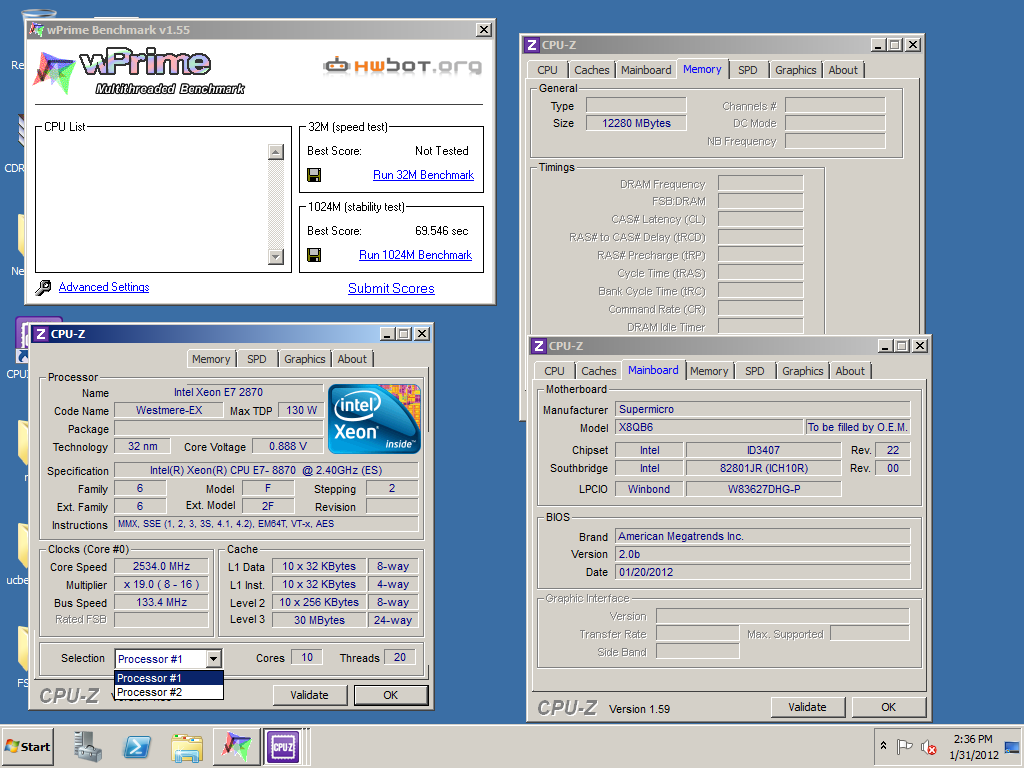
Task: Click the Action Center flag tray icon
Action: pos(904,746)
